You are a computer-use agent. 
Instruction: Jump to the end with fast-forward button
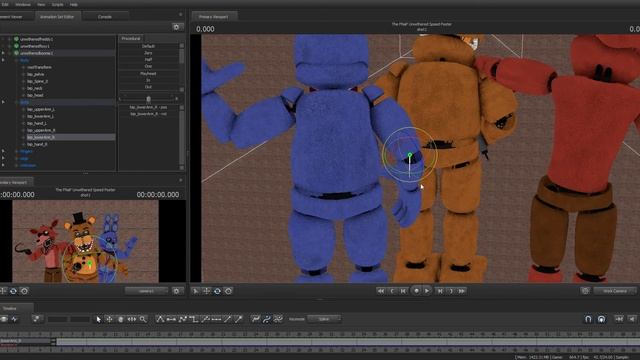(462, 291)
